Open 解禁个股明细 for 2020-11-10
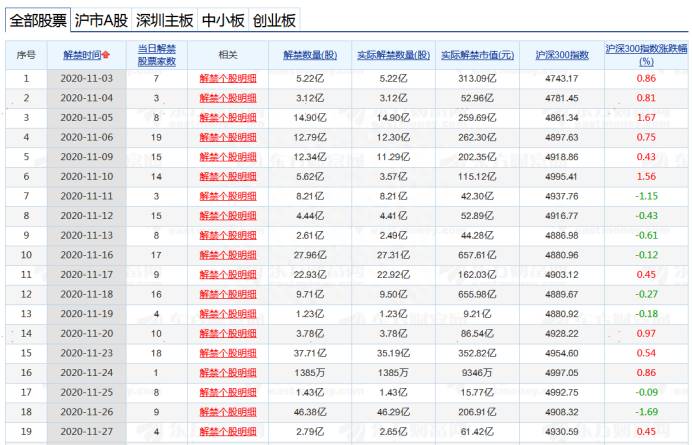 [x=228, y=177]
